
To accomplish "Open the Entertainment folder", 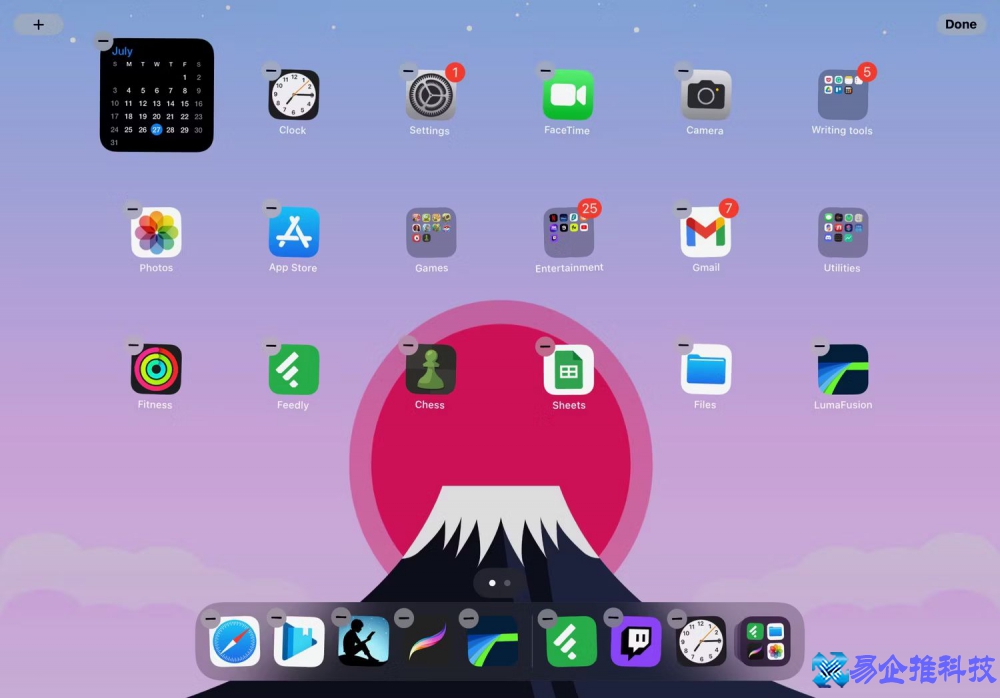I will tap(568, 232).
